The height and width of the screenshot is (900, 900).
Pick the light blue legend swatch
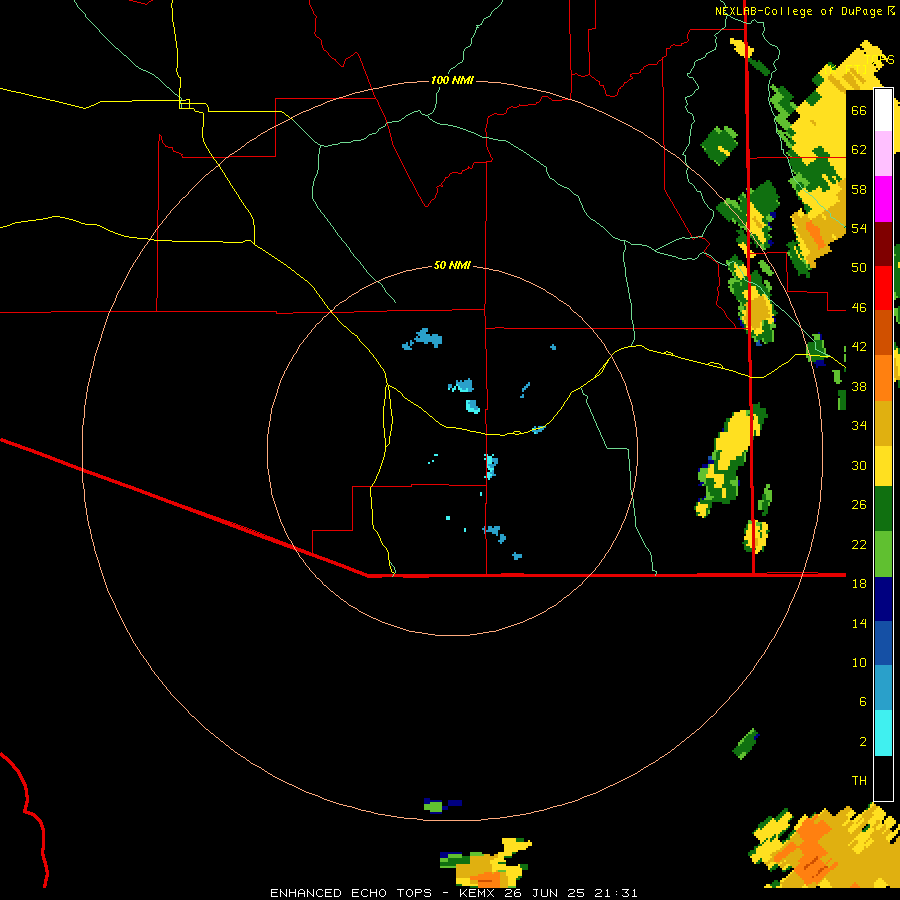883,688
